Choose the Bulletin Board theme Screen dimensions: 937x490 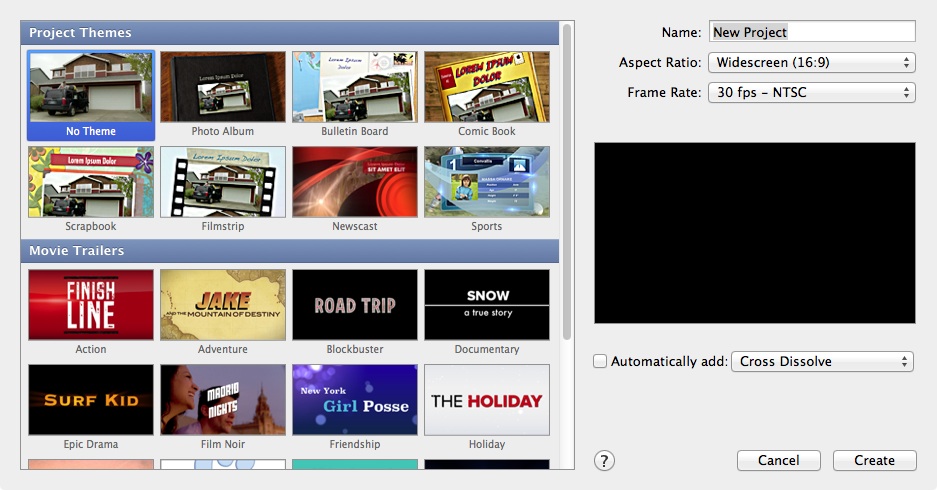click(x=355, y=87)
